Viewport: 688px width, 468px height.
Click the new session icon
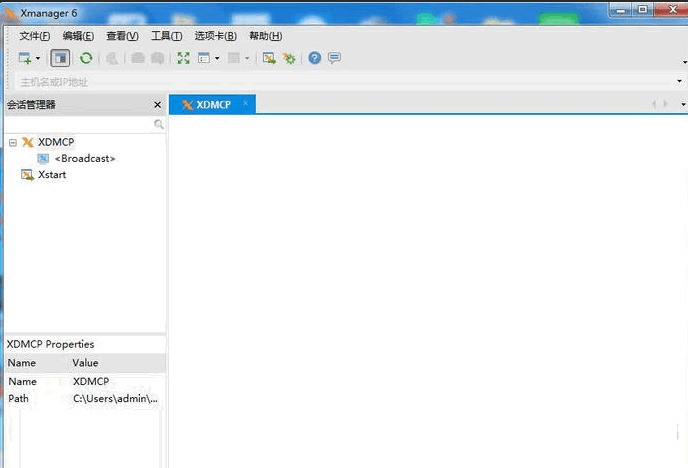click(x=25, y=58)
